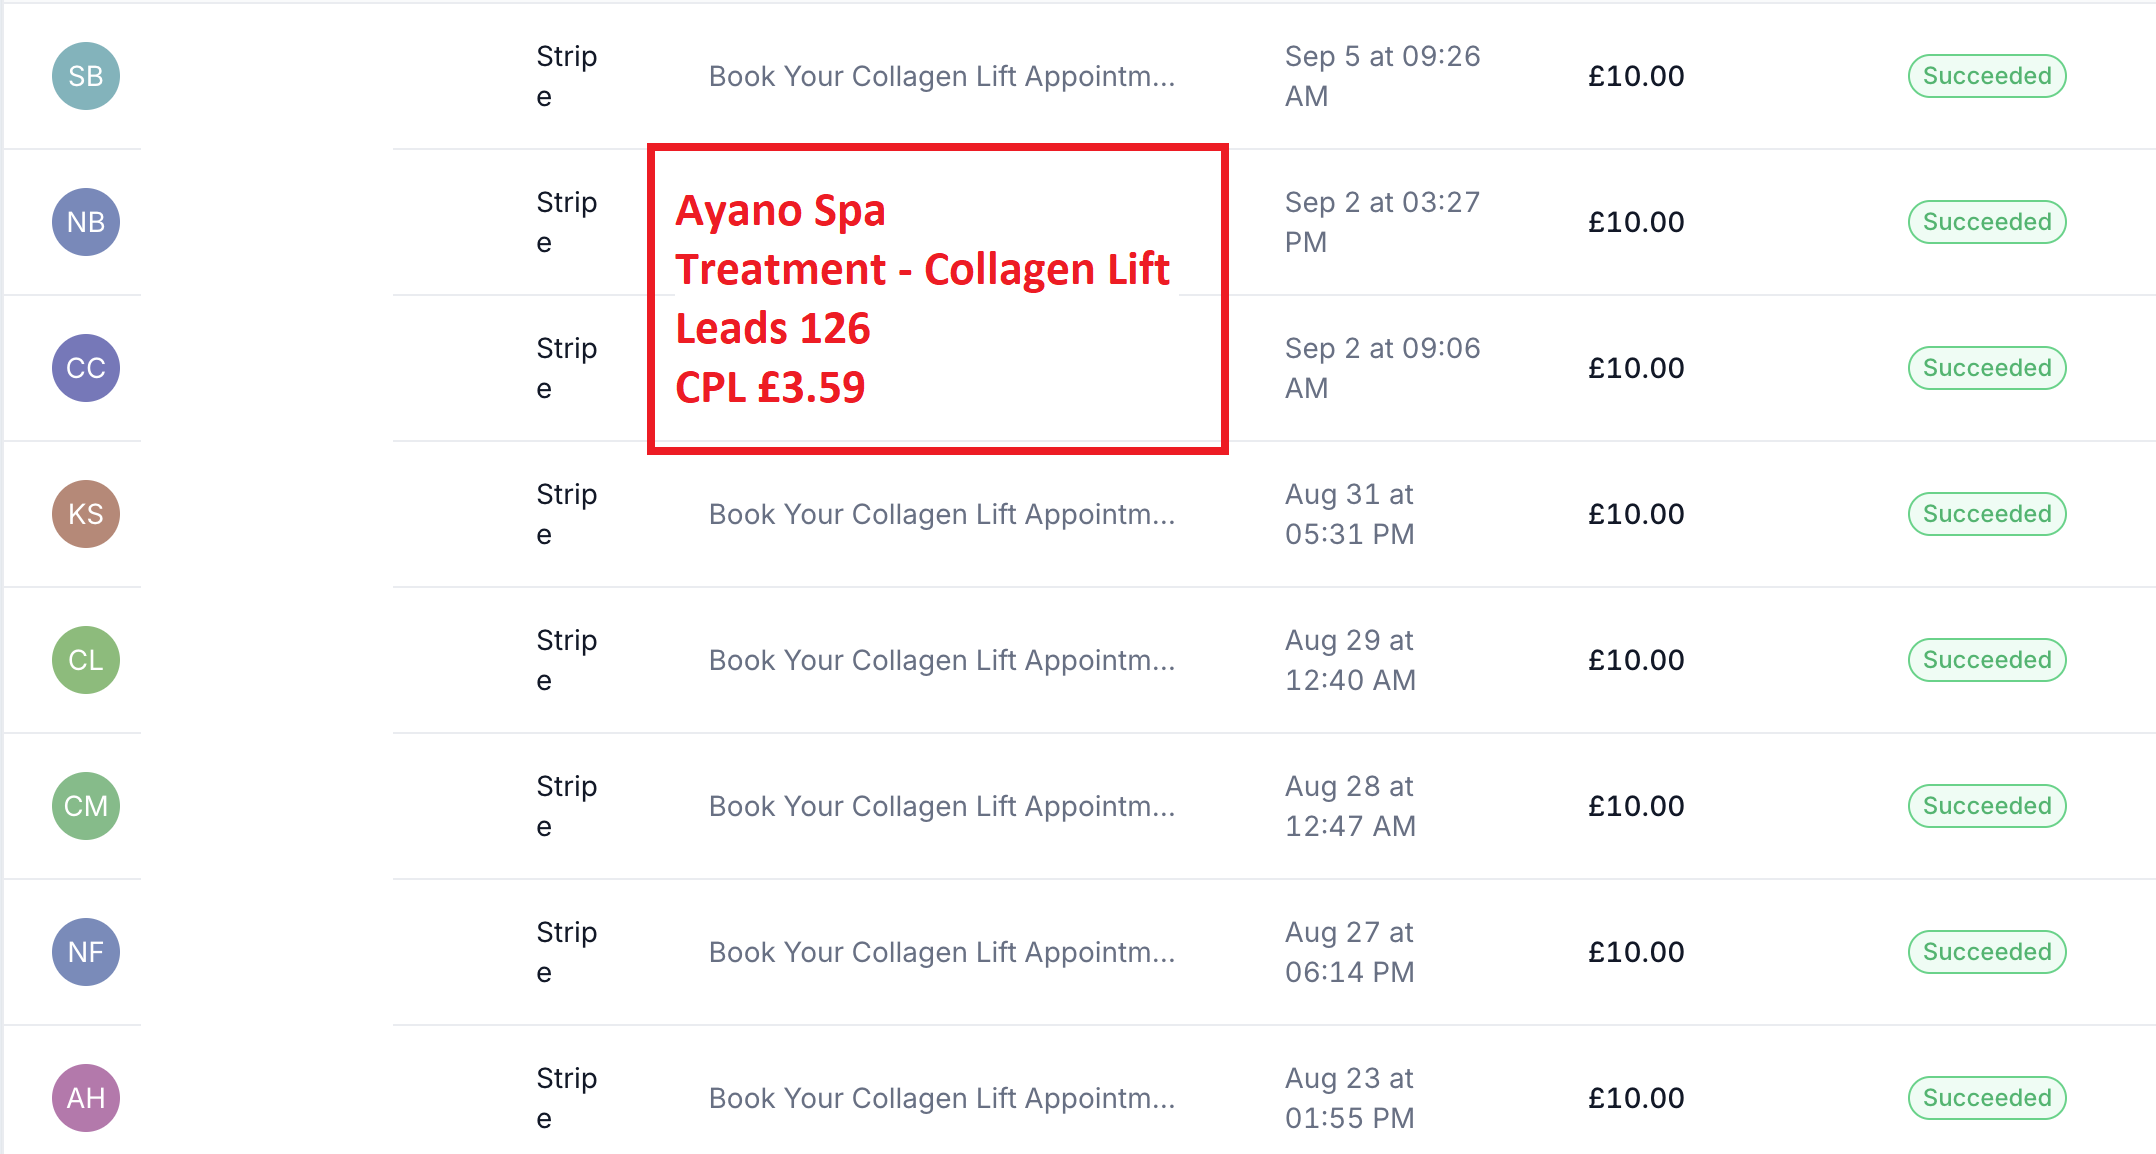The width and height of the screenshot is (2156, 1154).
Task: Open Collagen Lift appointment link for Aug 29
Action: (x=941, y=660)
